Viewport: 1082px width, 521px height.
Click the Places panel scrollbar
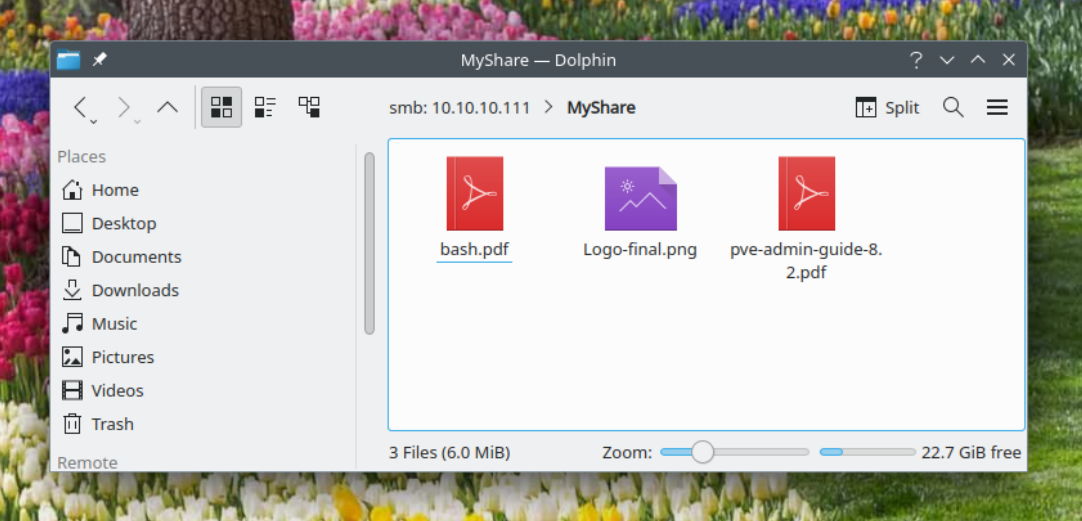coord(369,243)
